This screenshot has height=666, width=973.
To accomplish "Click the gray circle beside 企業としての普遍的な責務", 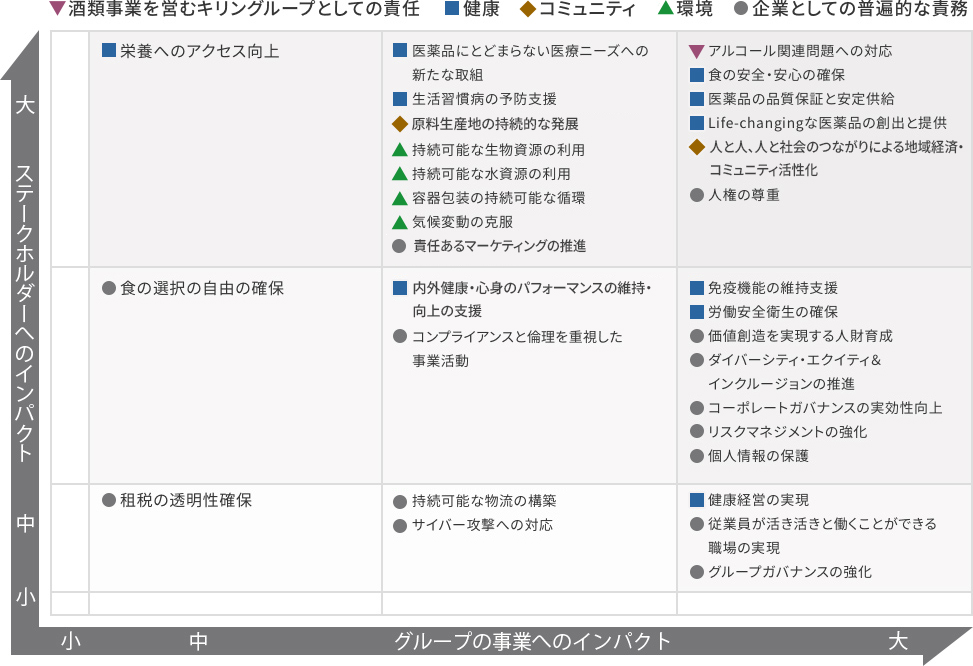I will coord(740,10).
